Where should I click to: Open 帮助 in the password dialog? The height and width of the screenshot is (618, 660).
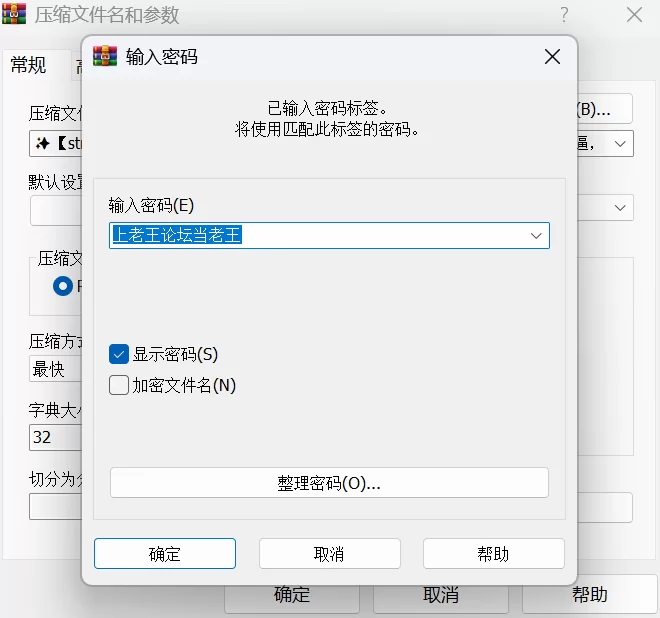coord(493,554)
